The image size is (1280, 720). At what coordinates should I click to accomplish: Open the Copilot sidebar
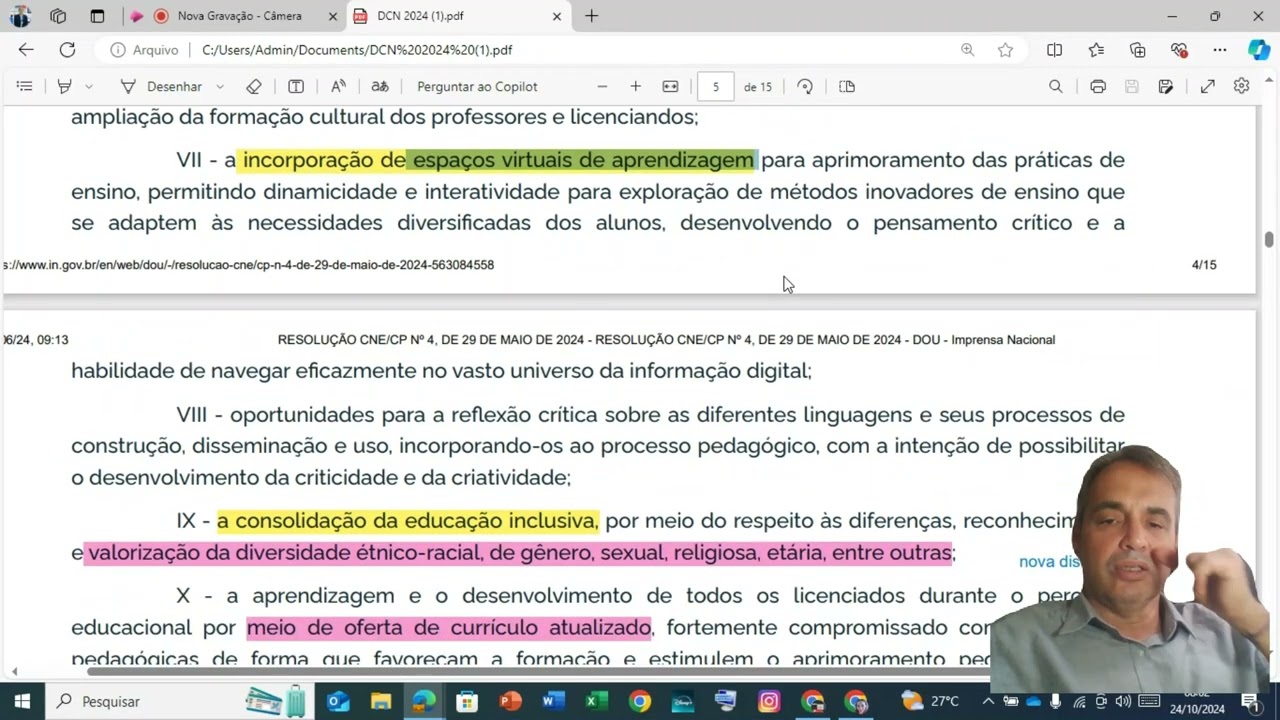(1259, 50)
